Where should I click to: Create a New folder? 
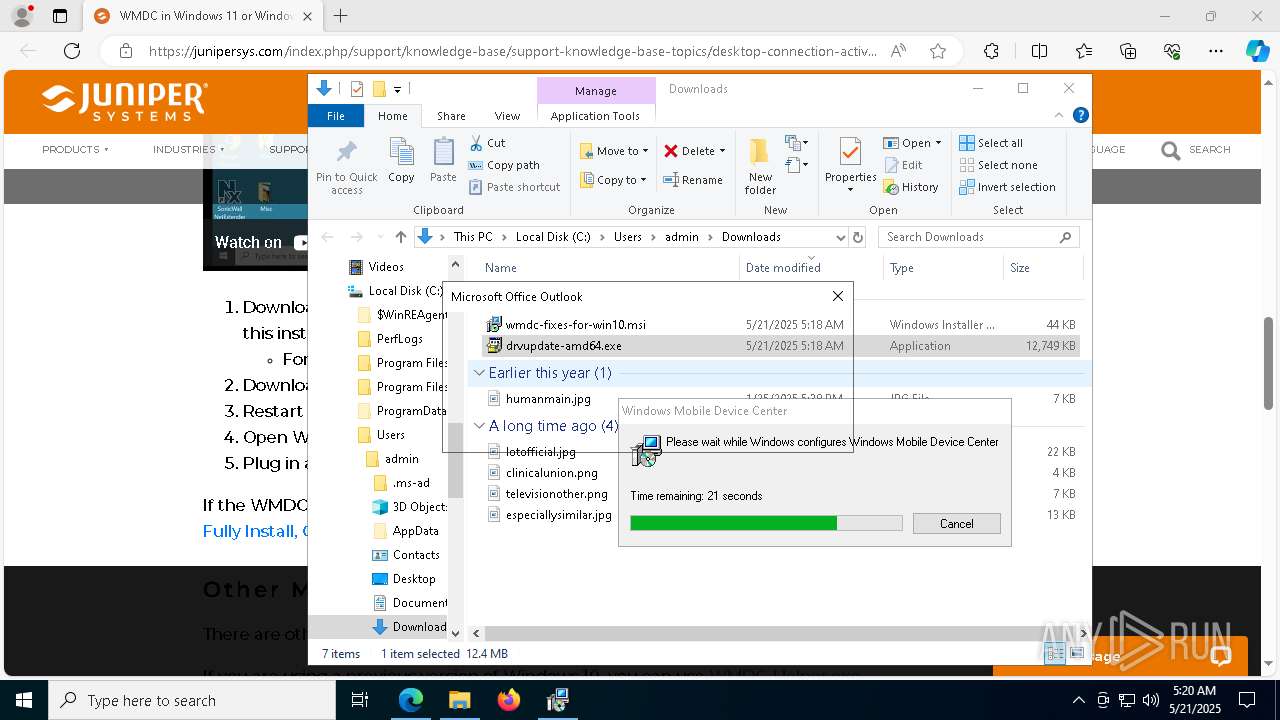click(x=760, y=166)
